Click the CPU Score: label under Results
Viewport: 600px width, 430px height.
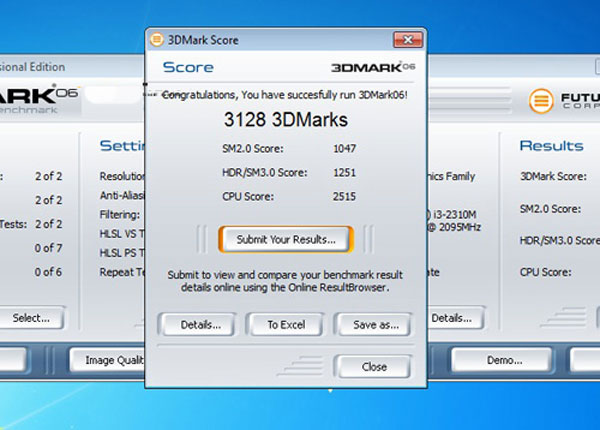[546, 272]
